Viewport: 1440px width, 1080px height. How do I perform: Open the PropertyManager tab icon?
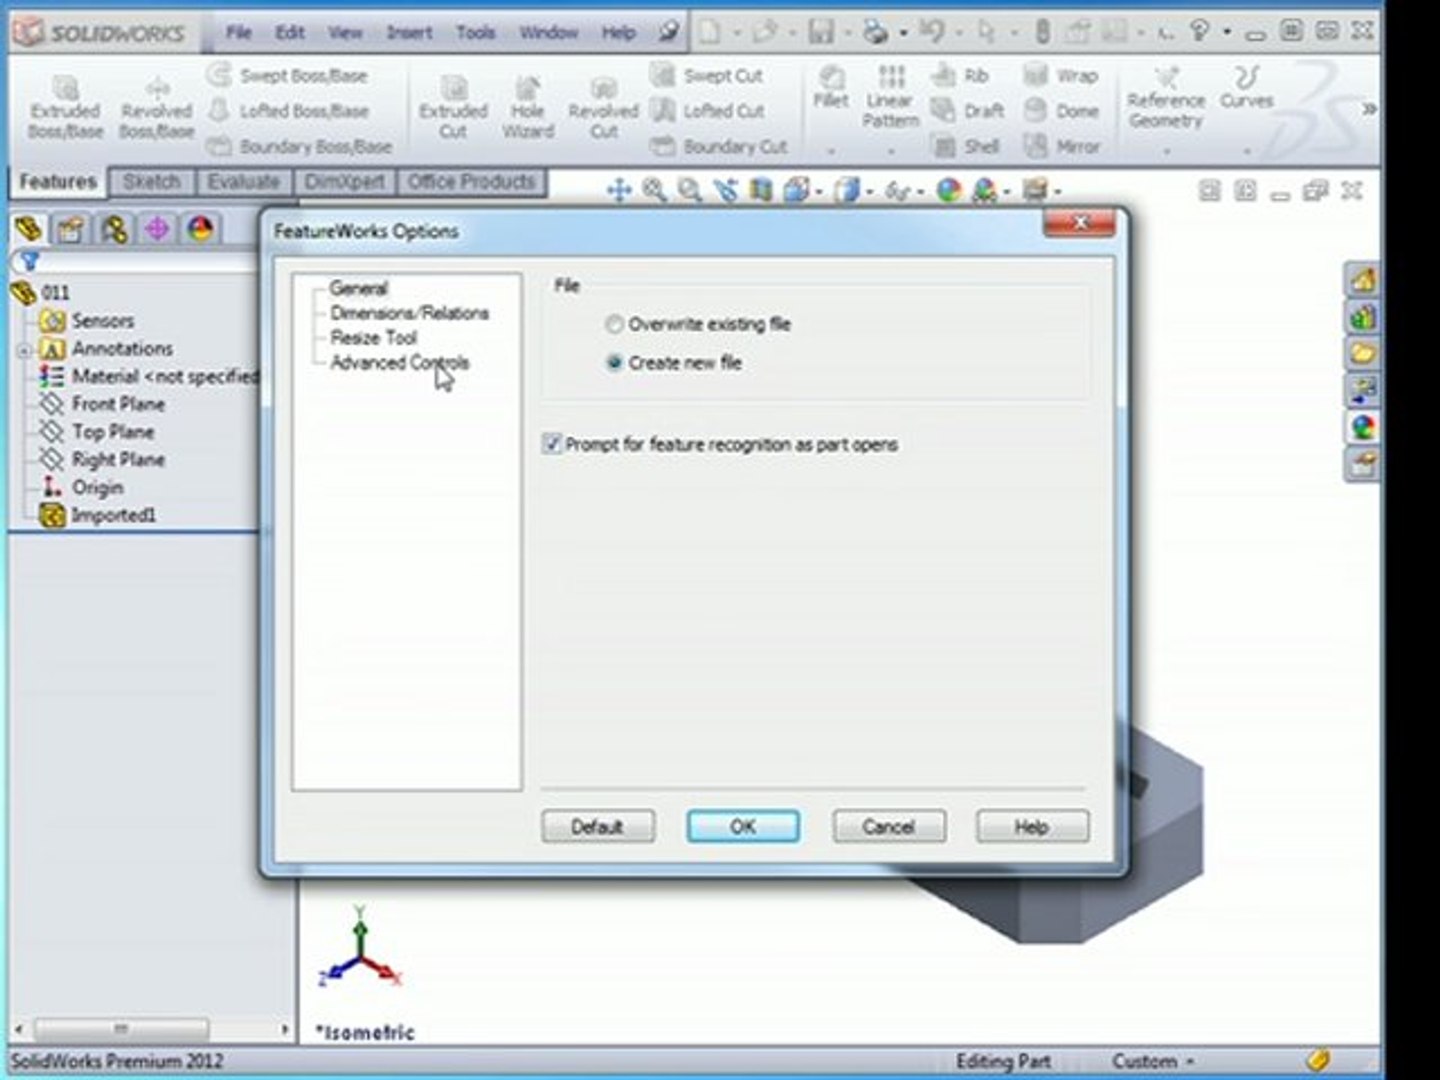point(70,229)
